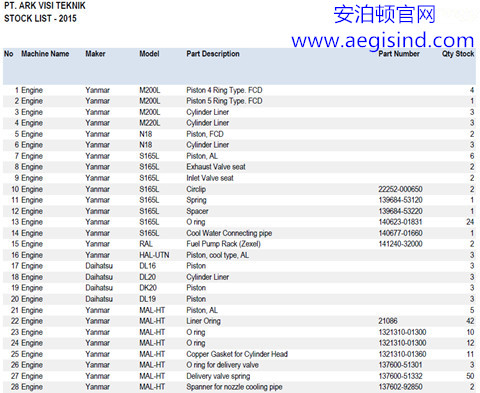Screen dimensions: 480x393
Task: Click part number 137600-51332
Action: (x=400, y=376)
